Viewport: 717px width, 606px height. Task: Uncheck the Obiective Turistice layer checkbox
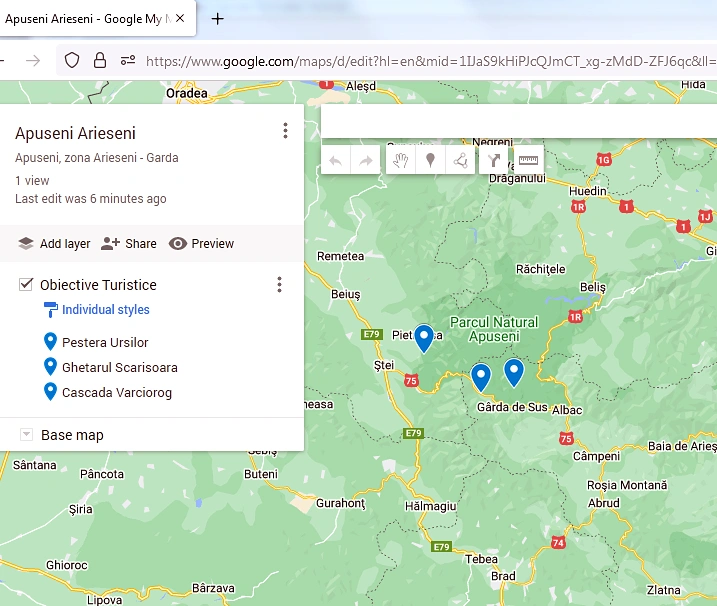26,284
